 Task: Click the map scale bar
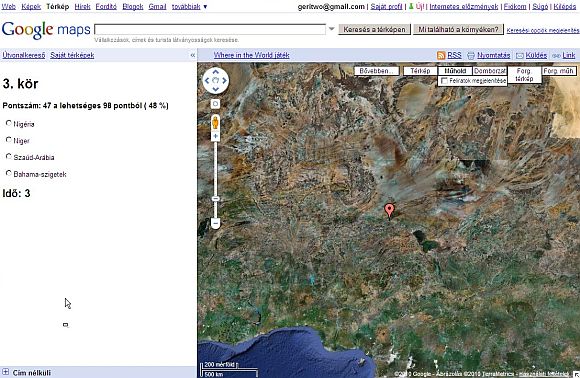coord(229,369)
